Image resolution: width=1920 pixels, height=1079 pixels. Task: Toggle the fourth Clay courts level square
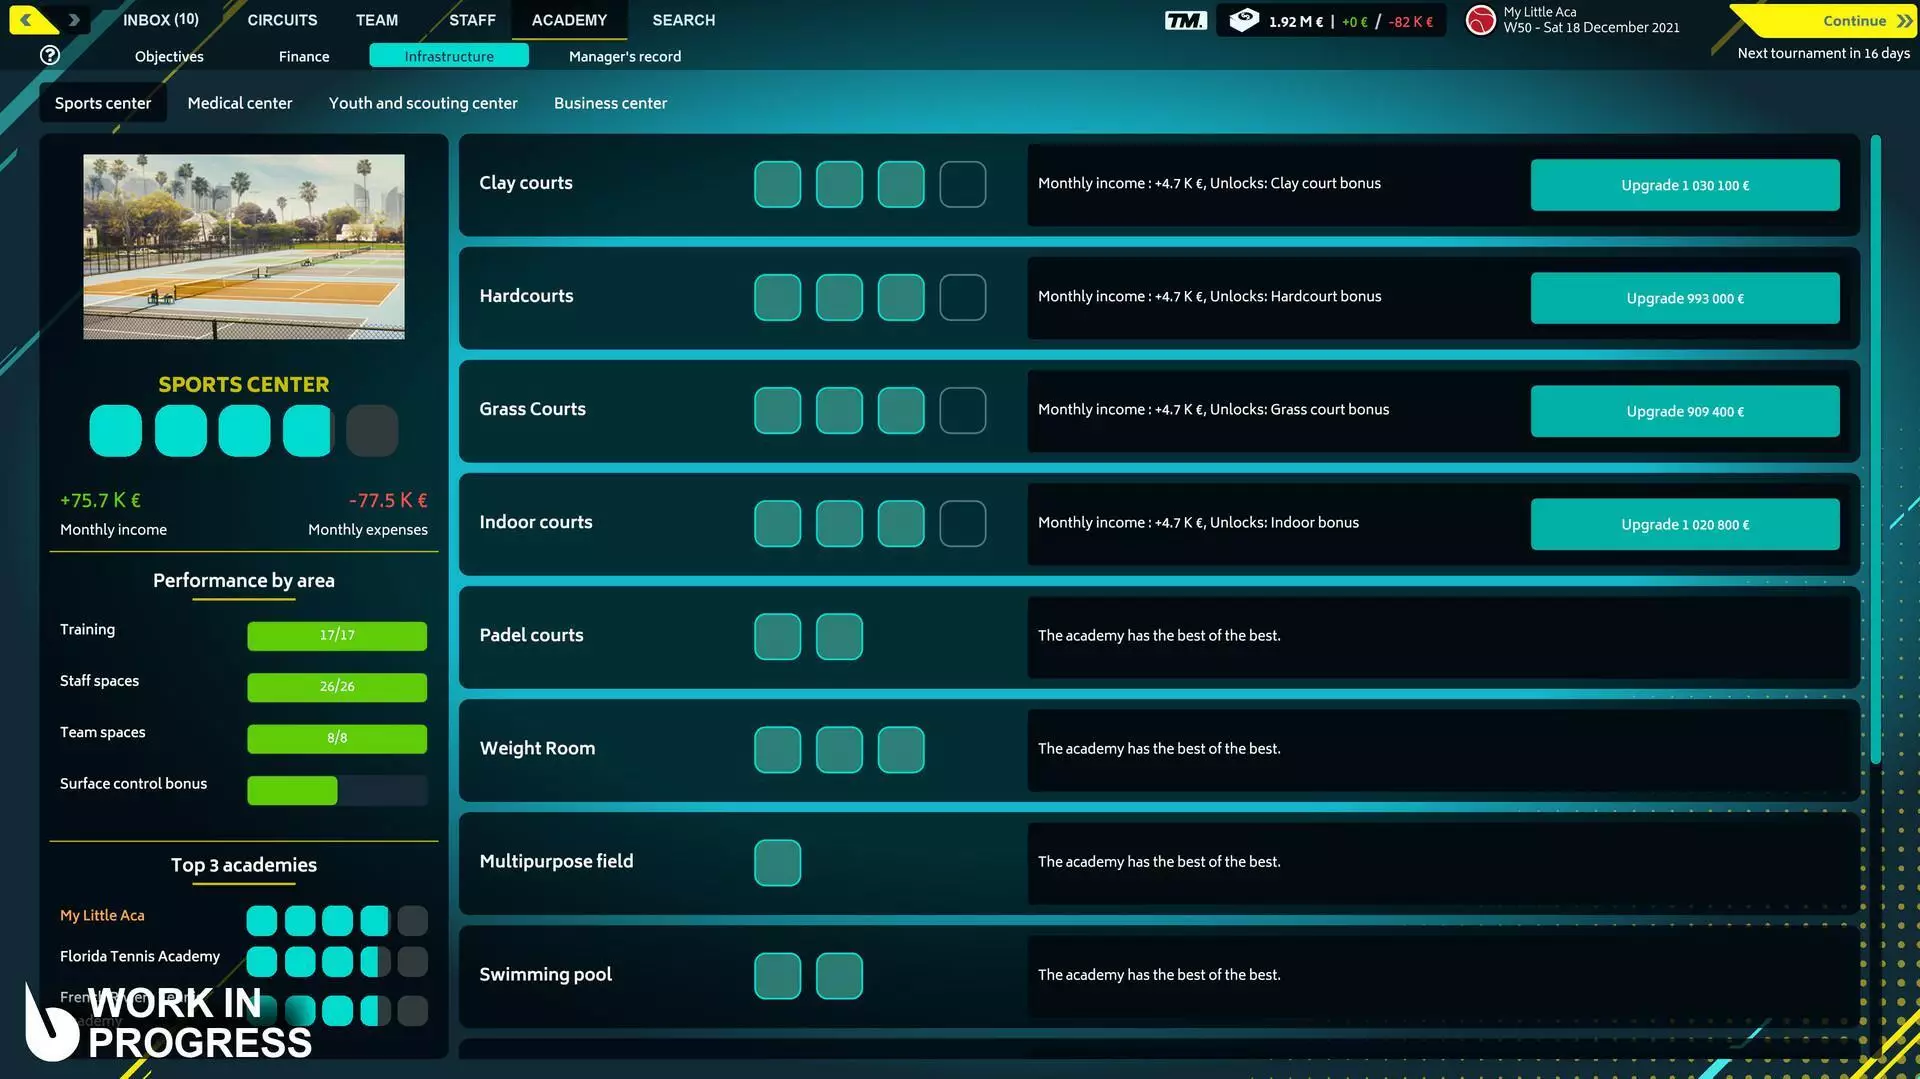961,184
